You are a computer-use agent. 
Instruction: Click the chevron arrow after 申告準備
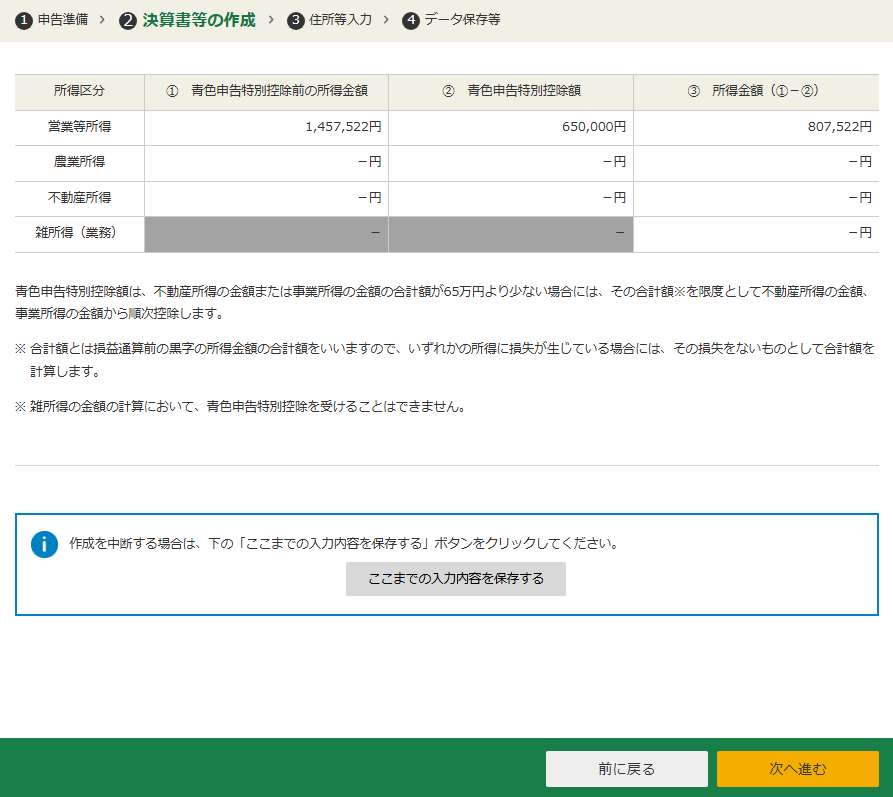pos(102,20)
